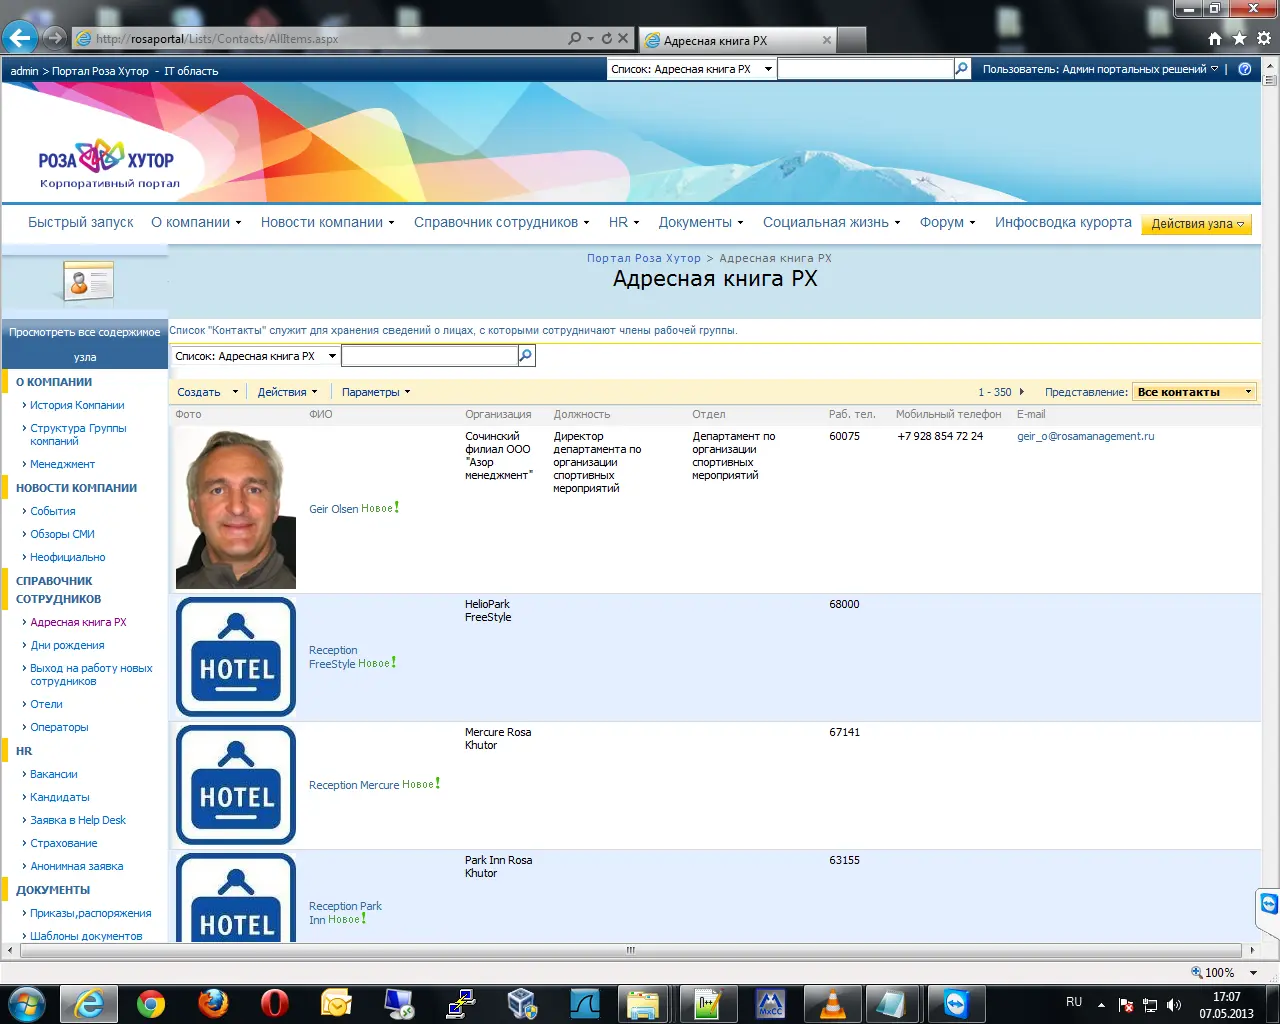This screenshot has height=1024, width=1280.
Task: Open Google Chrome from taskbar
Action: 151,1003
